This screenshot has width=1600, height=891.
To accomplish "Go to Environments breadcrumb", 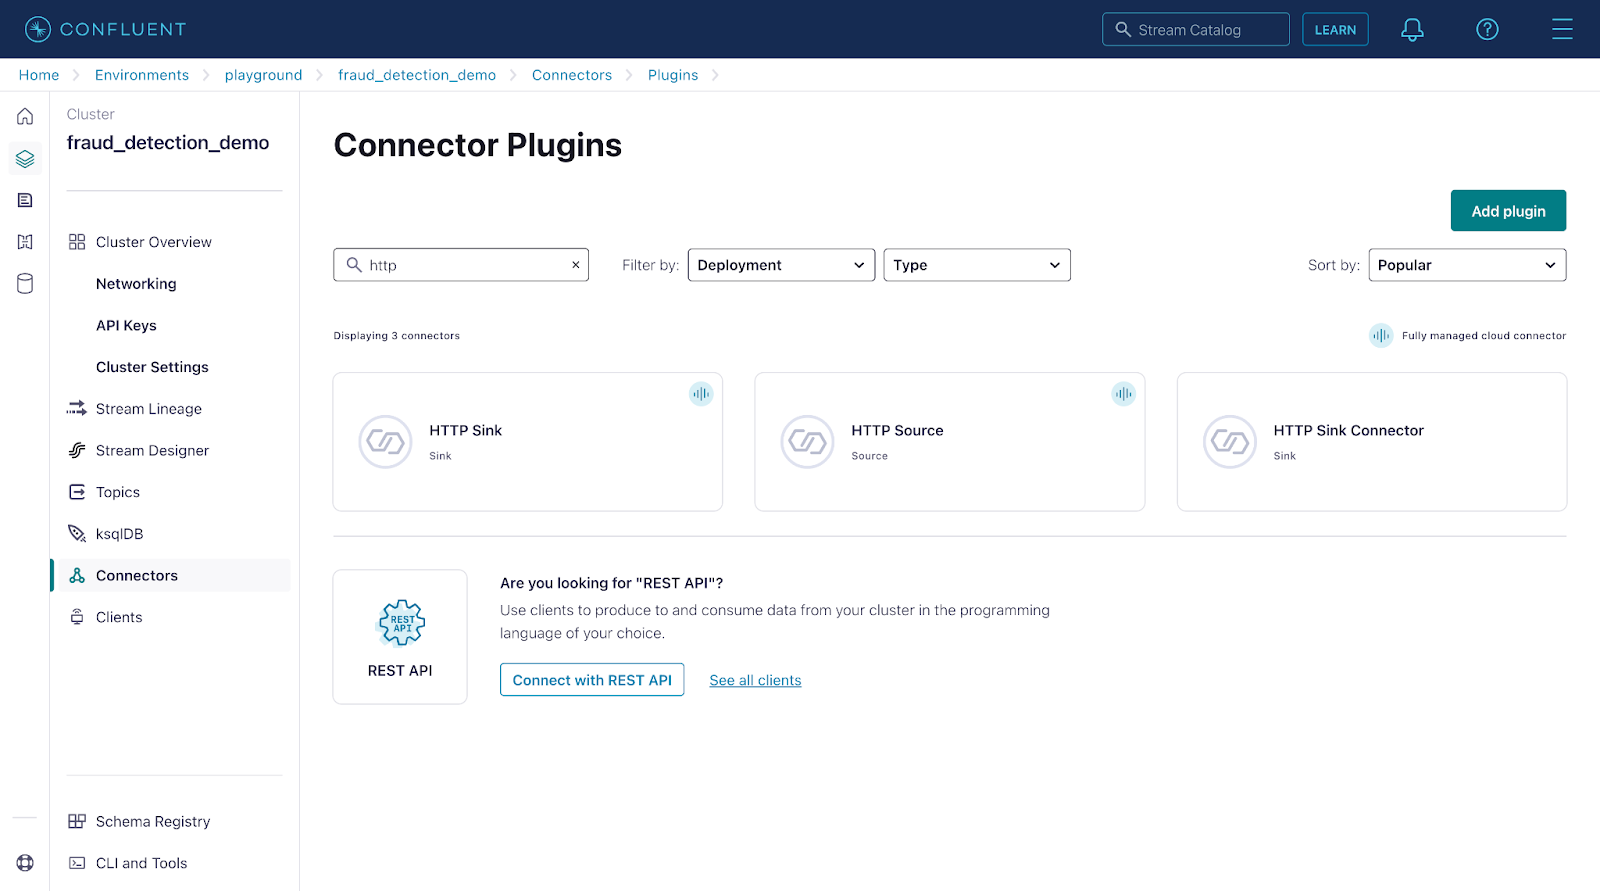I will point(142,75).
